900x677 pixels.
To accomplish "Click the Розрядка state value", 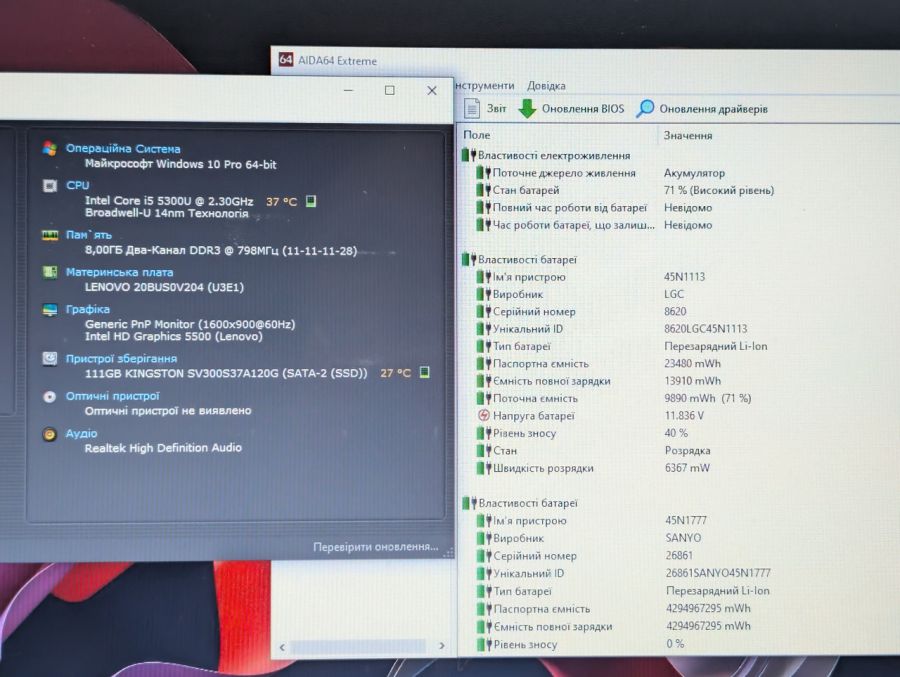I will pos(687,450).
